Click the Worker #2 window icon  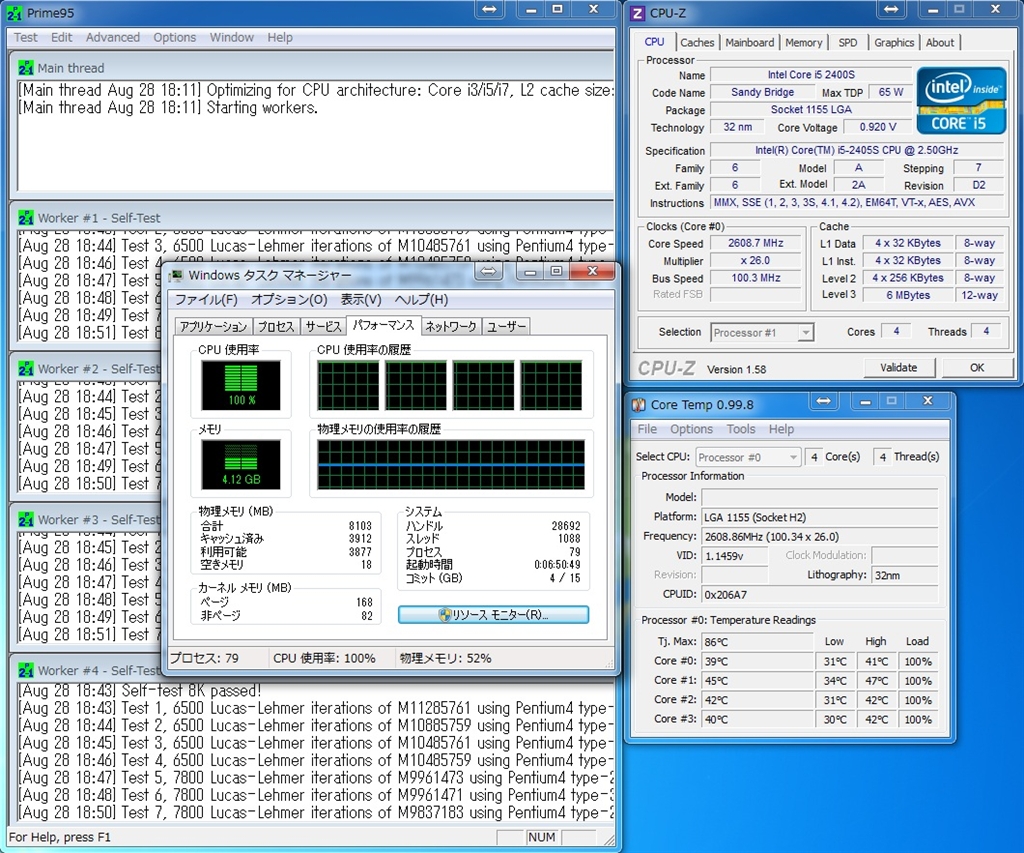tap(26, 368)
